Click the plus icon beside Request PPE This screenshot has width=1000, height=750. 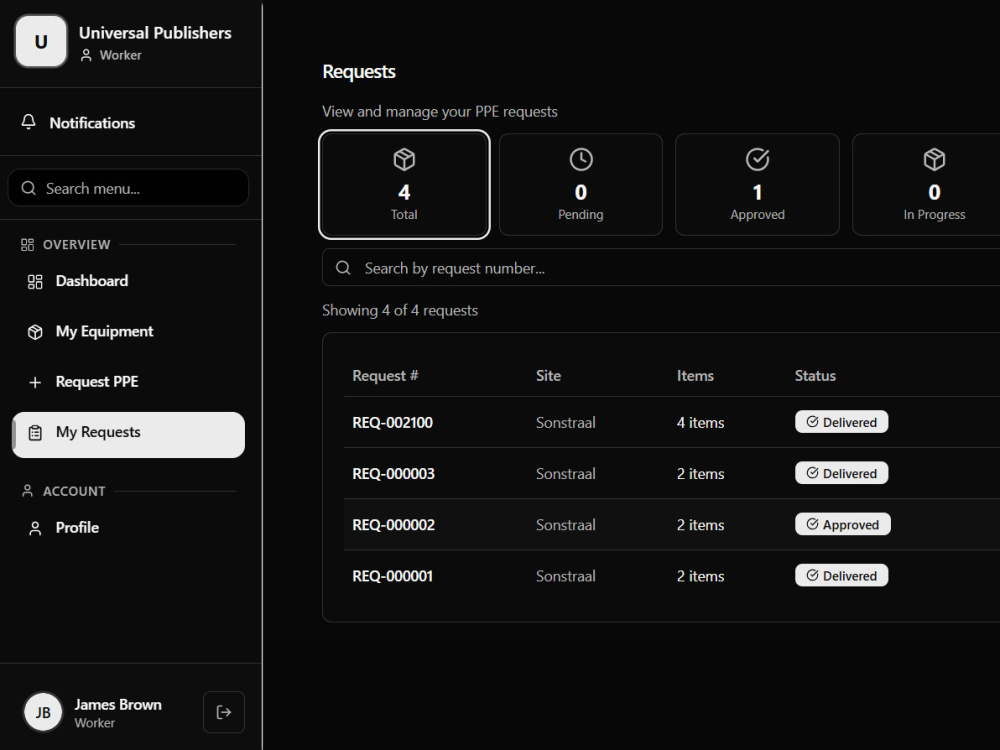tap(35, 382)
